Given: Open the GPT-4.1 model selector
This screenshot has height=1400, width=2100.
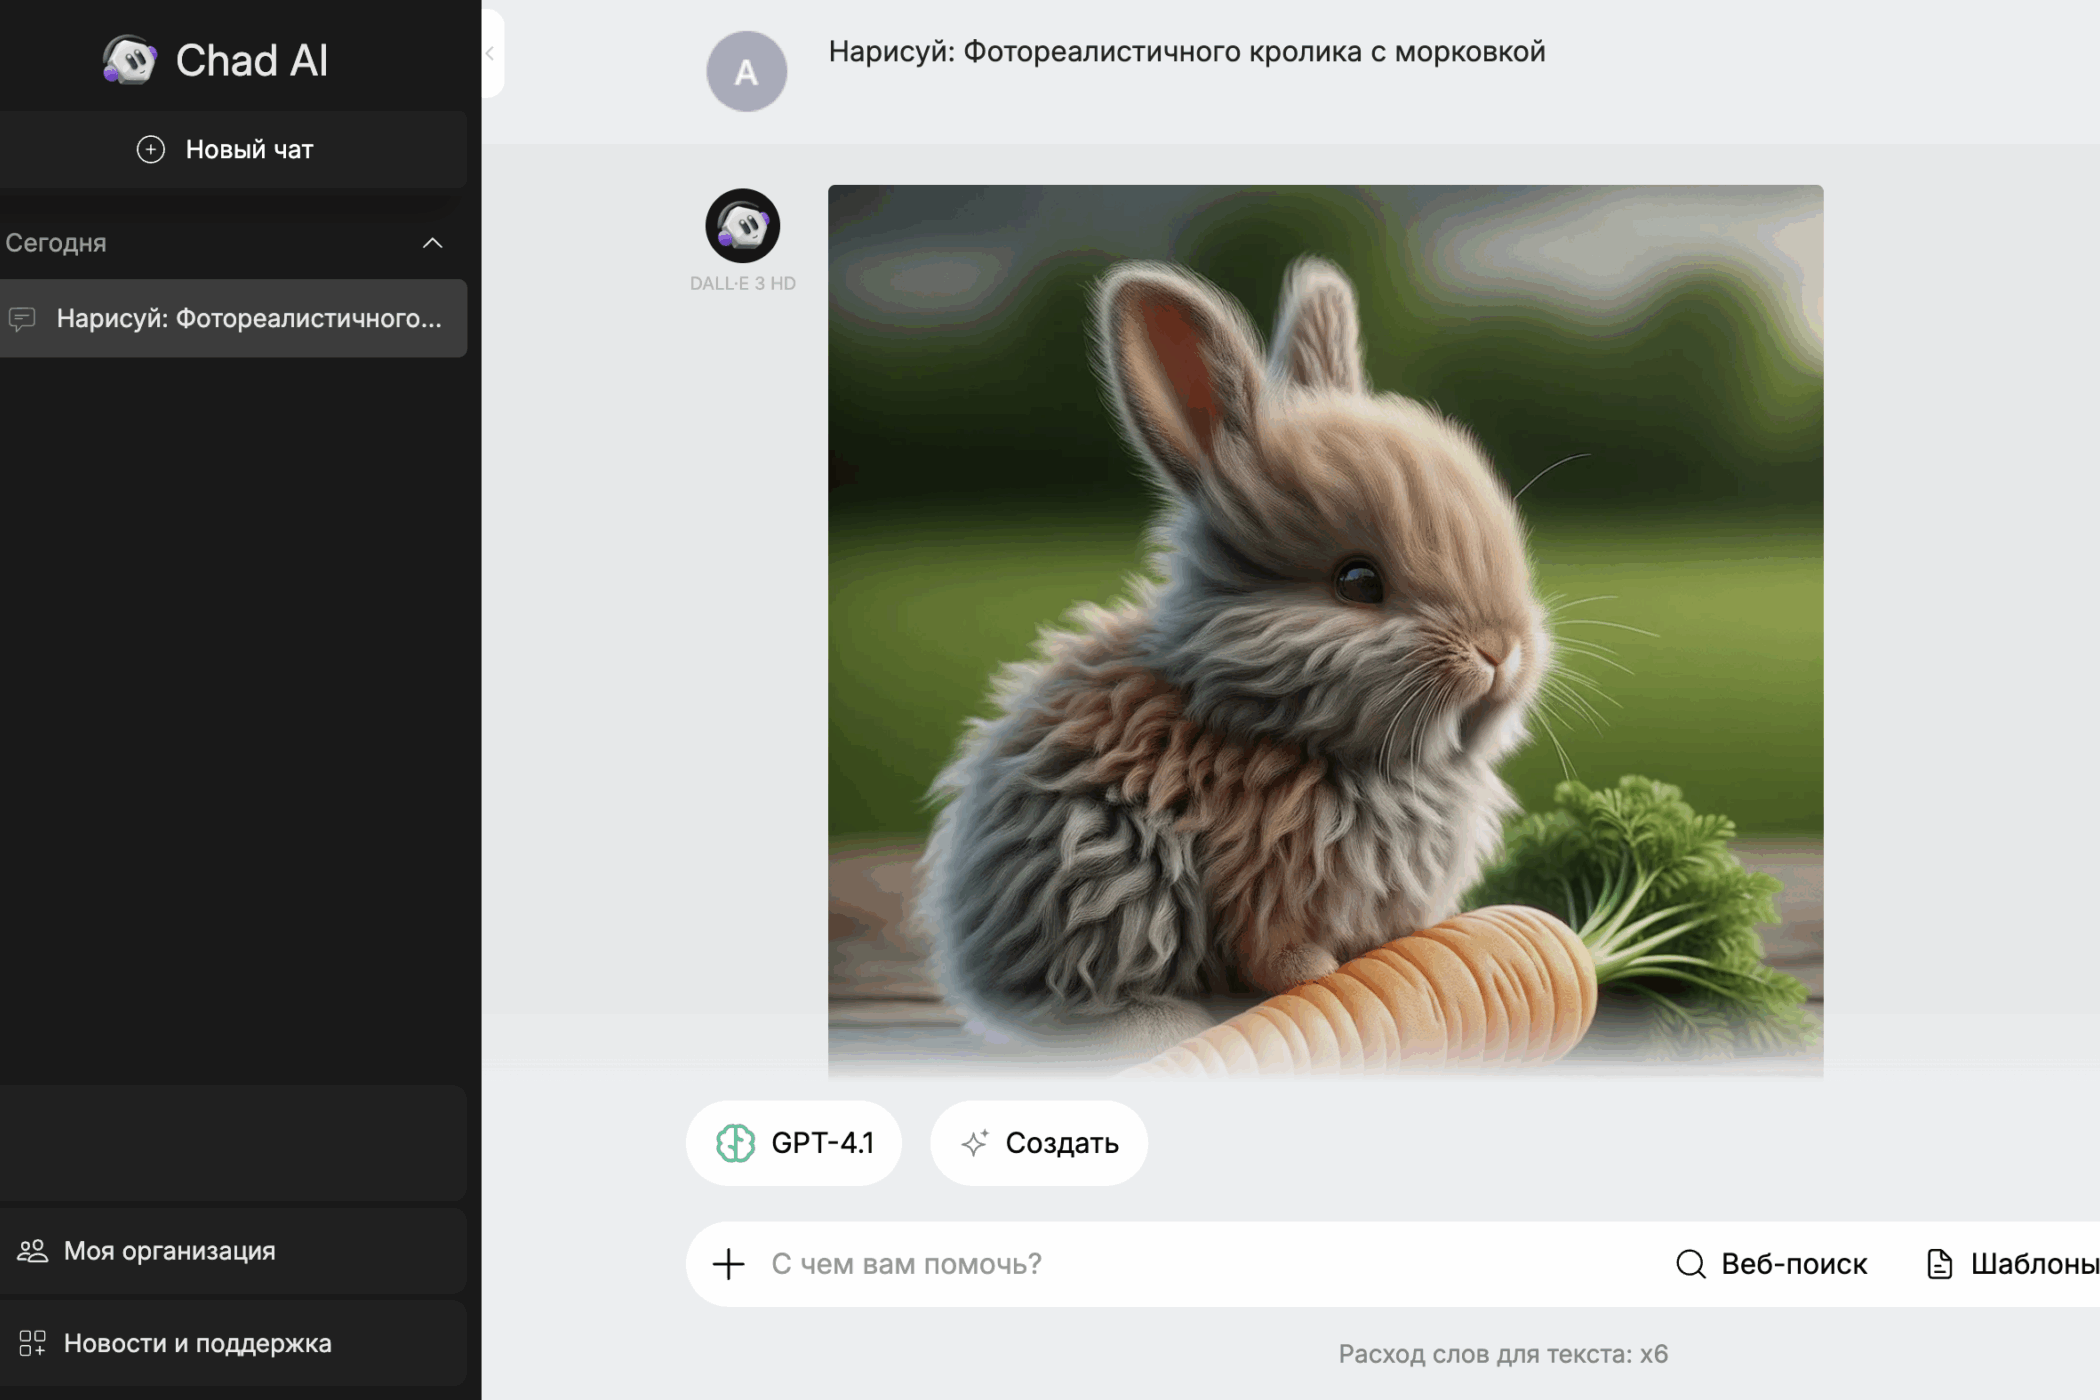Looking at the screenshot, I should (794, 1143).
